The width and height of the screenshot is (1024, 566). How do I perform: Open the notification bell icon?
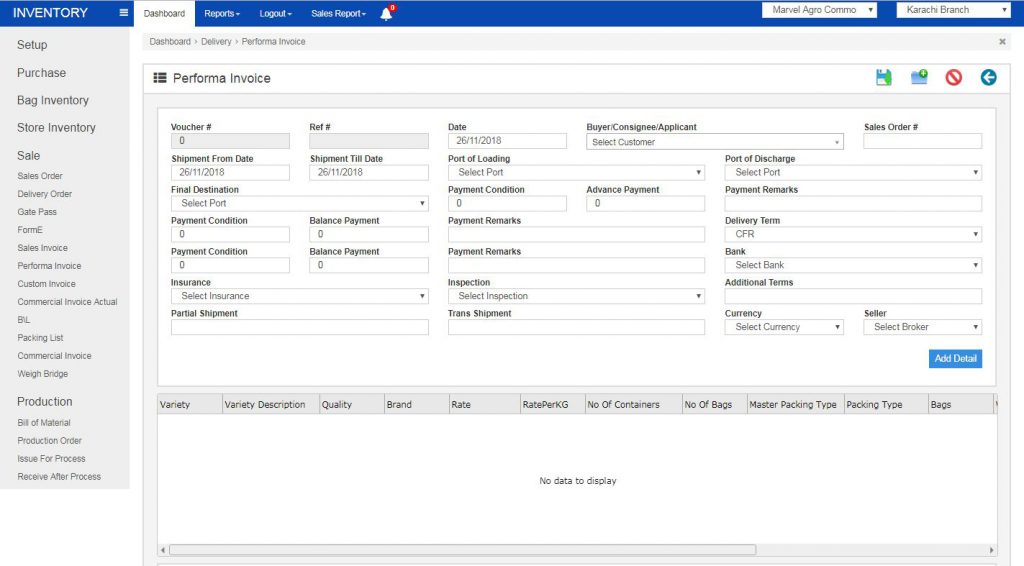tap(387, 13)
